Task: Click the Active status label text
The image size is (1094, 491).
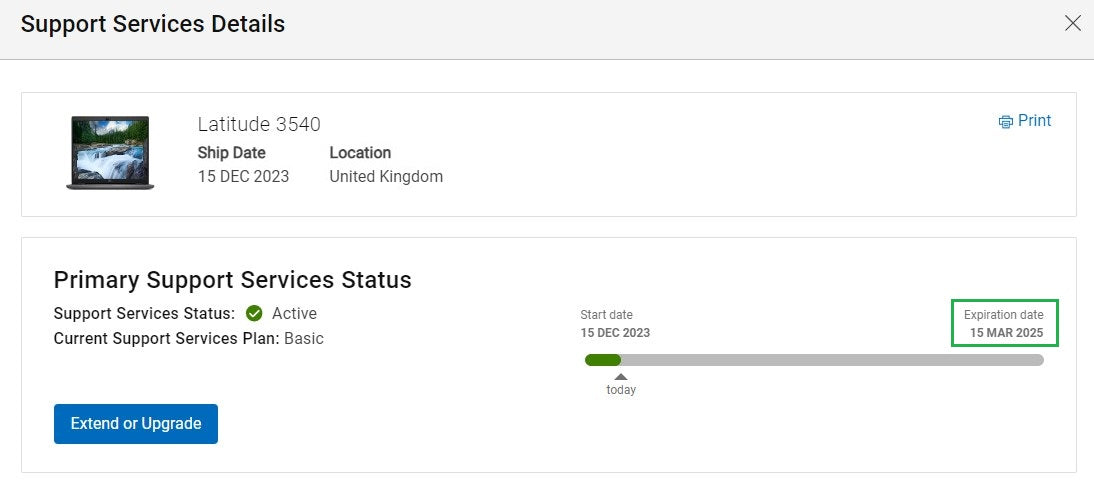Action: tap(294, 314)
